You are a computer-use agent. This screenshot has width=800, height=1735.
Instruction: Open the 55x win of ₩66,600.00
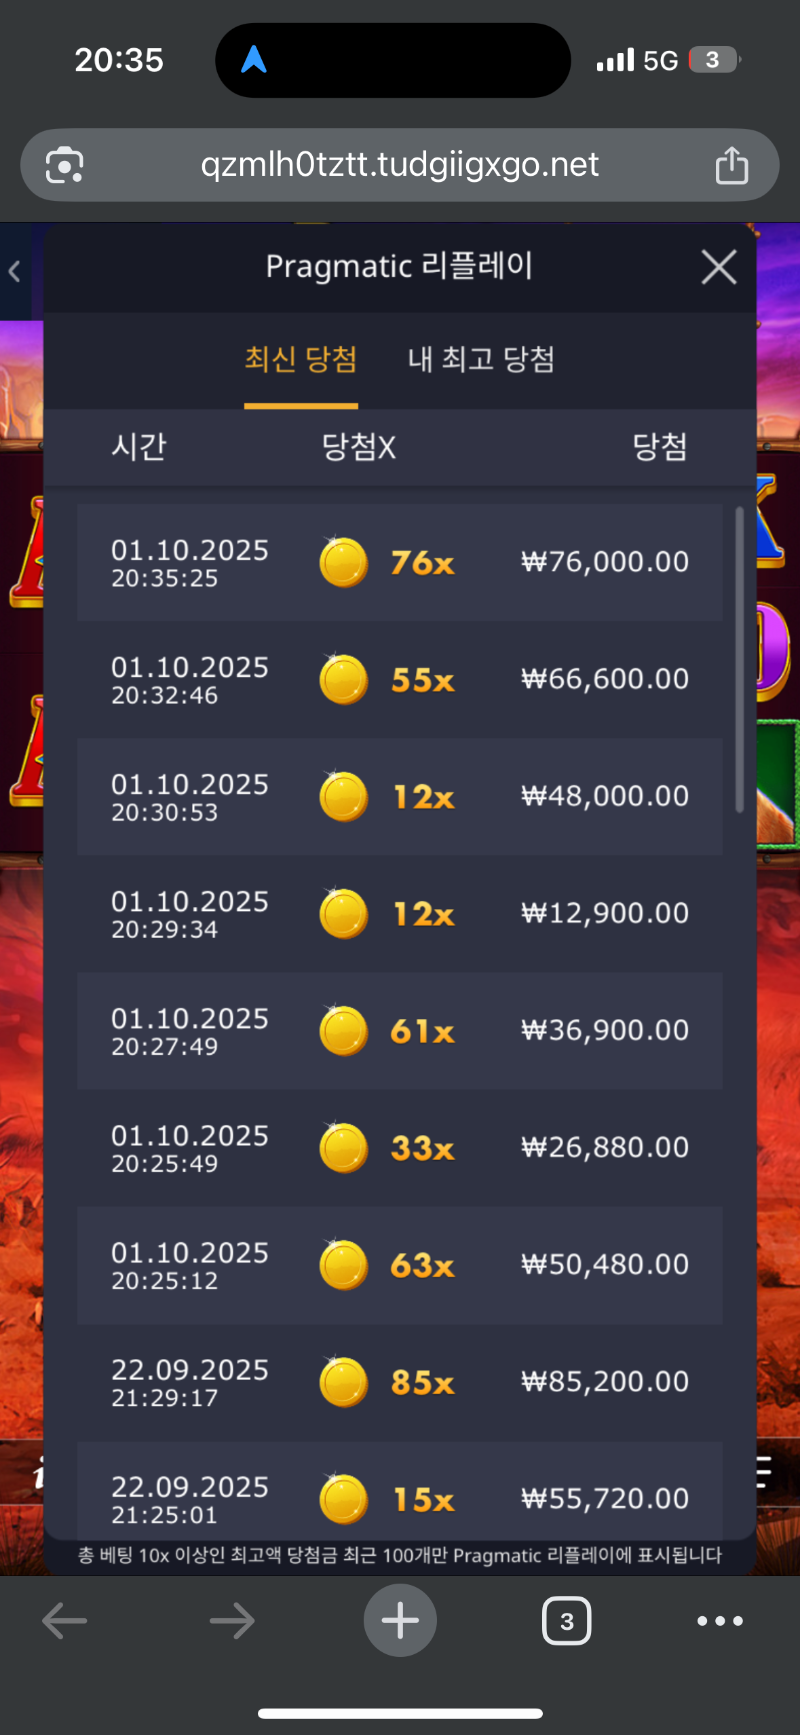[x=400, y=679]
